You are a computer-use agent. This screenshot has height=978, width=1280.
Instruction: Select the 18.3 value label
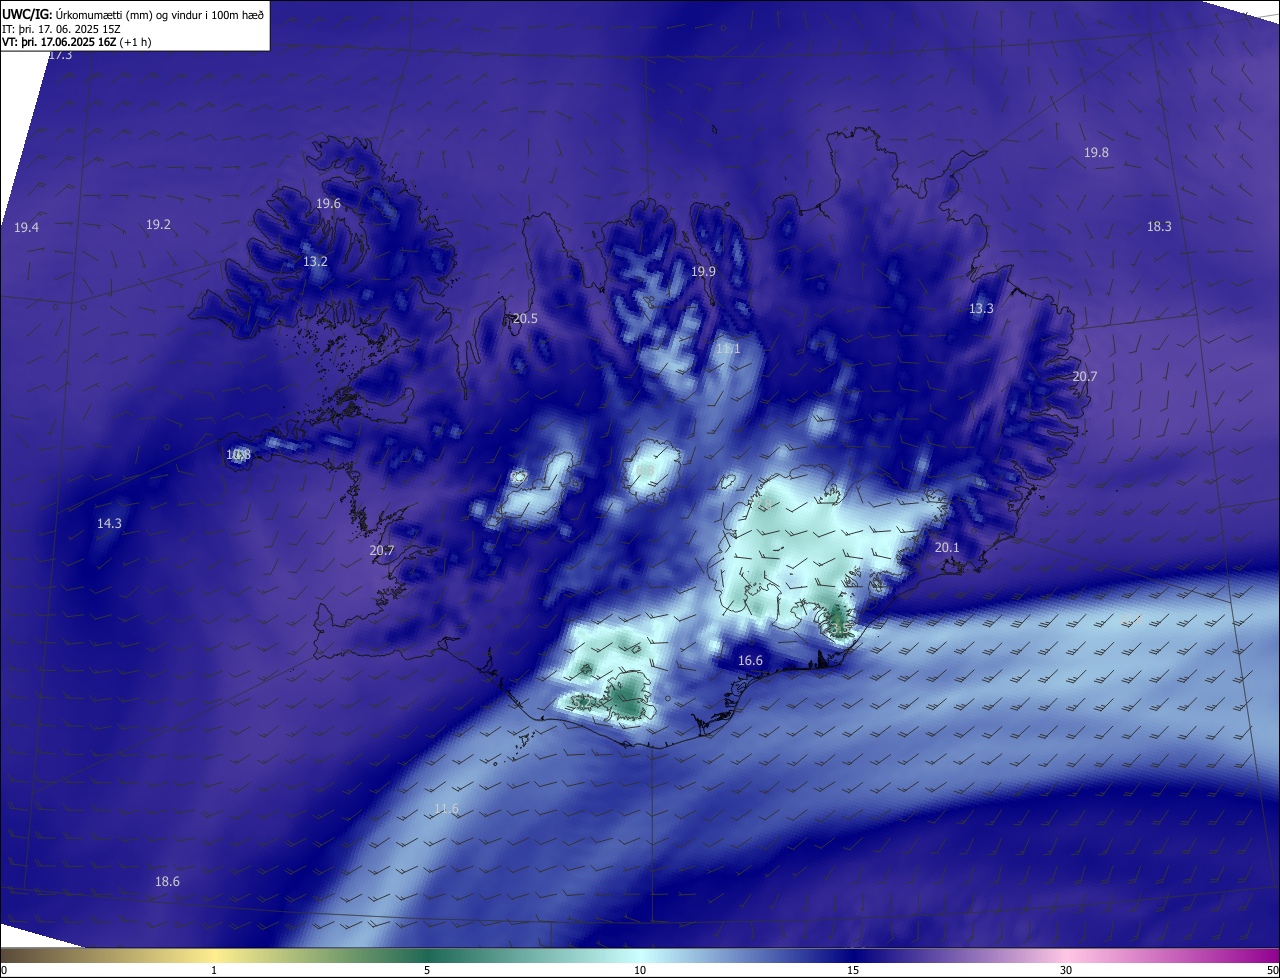[1159, 227]
